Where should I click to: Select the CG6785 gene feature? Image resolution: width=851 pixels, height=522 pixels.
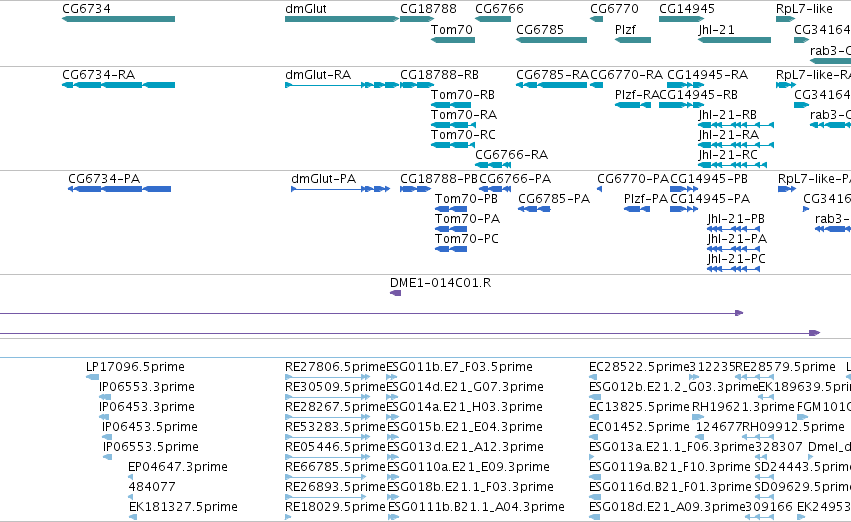pos(551,40)
